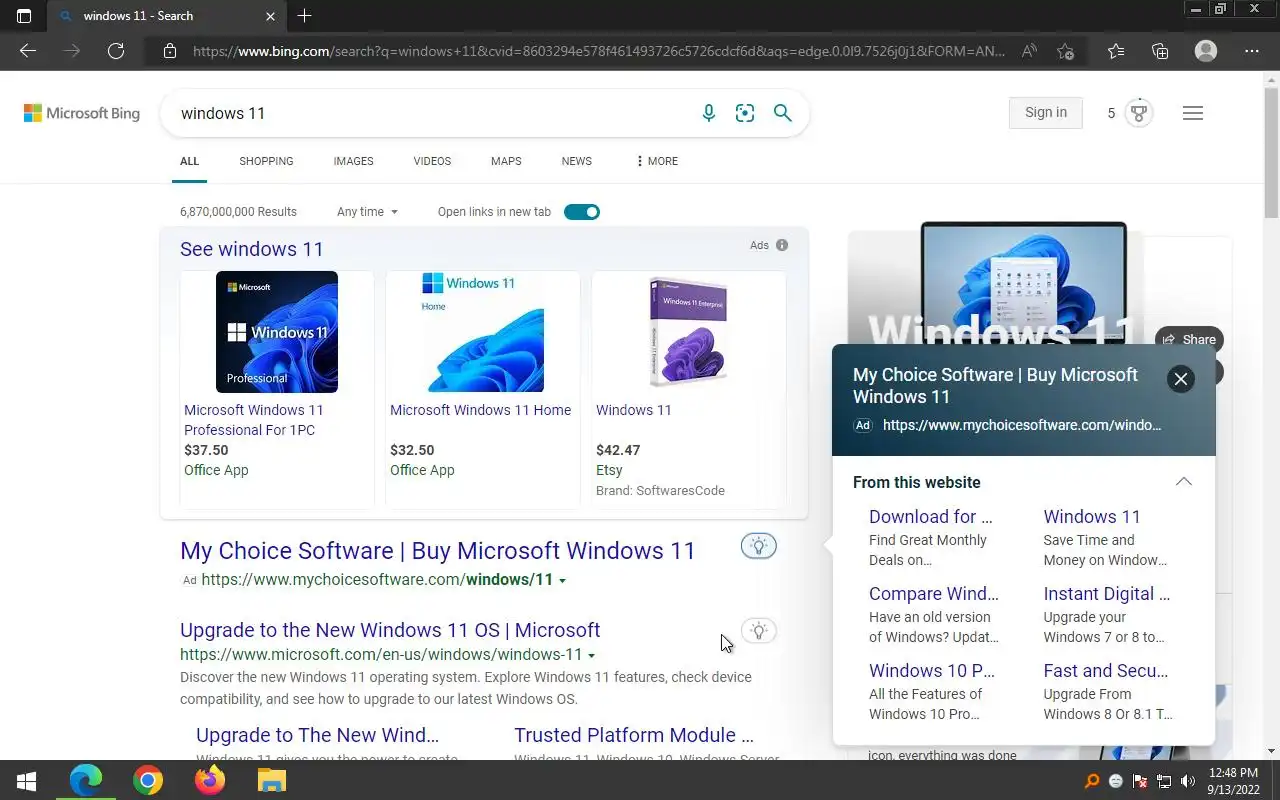Click the Read aloud icon in the address bar
Image resolution: width=1280 pixels, height=800 pixels.
pyautogui.click(x=1029, y=51)
